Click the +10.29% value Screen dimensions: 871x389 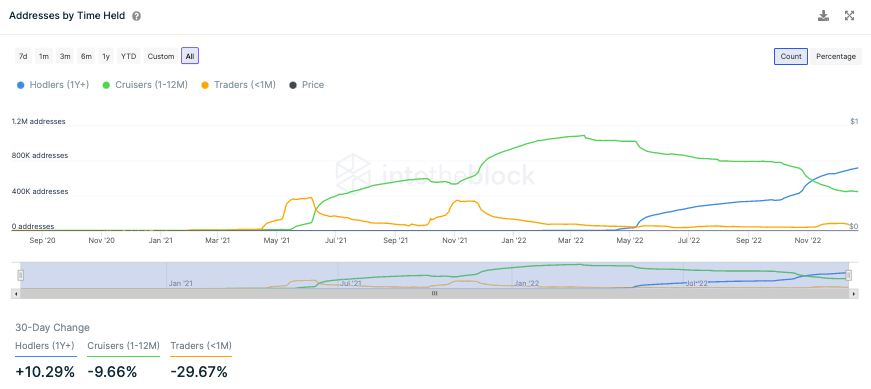coord(45,371)
